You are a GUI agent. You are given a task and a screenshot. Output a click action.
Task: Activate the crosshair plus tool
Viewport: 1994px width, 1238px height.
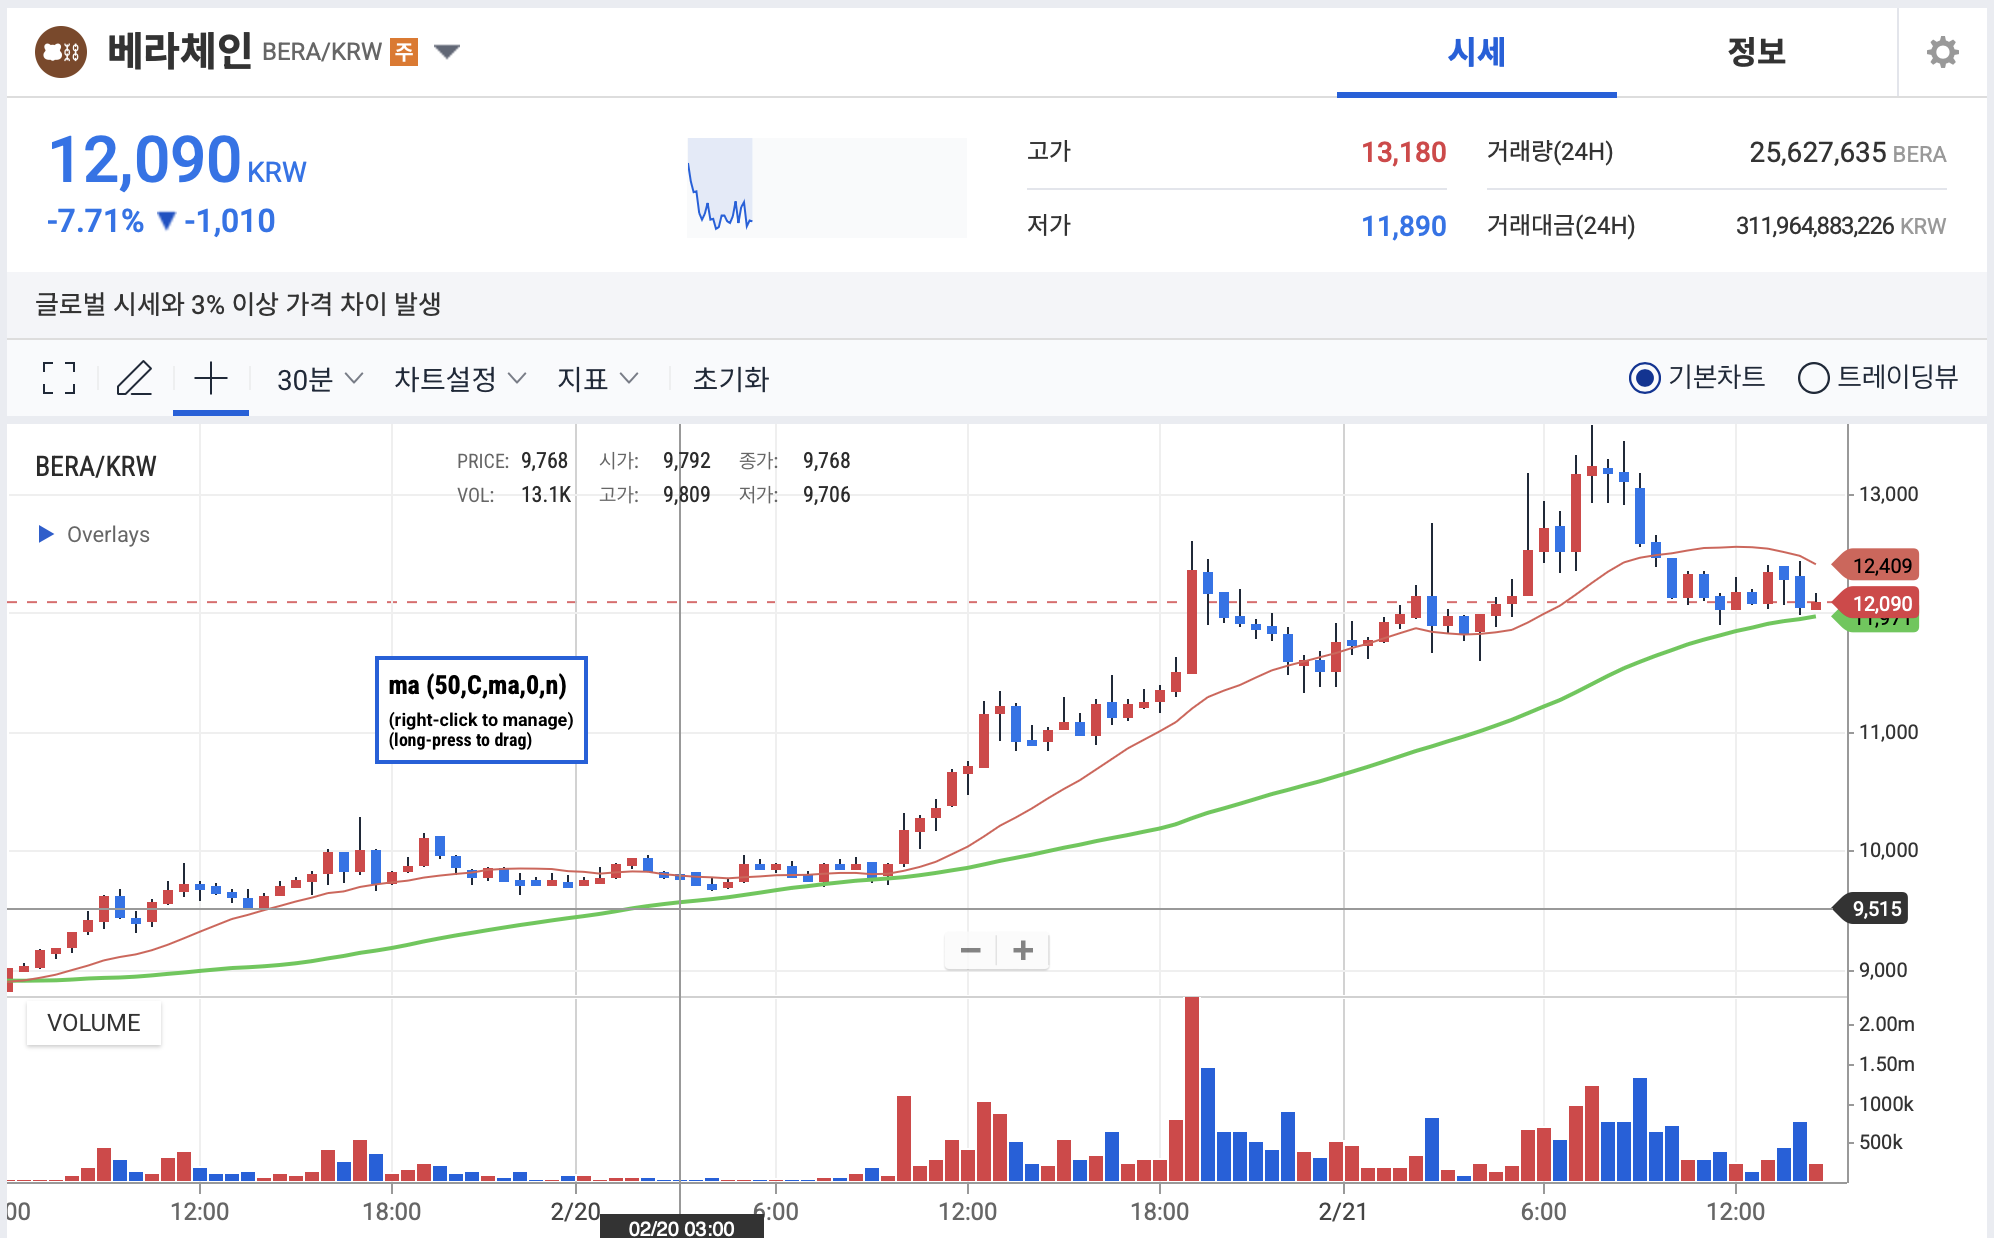tap(210, 378)
